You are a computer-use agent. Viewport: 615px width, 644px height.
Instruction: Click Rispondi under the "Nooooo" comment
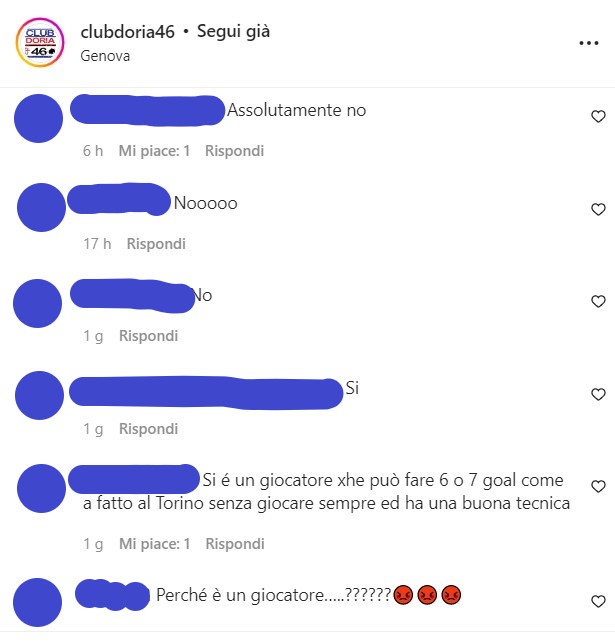tap(156, 244)
